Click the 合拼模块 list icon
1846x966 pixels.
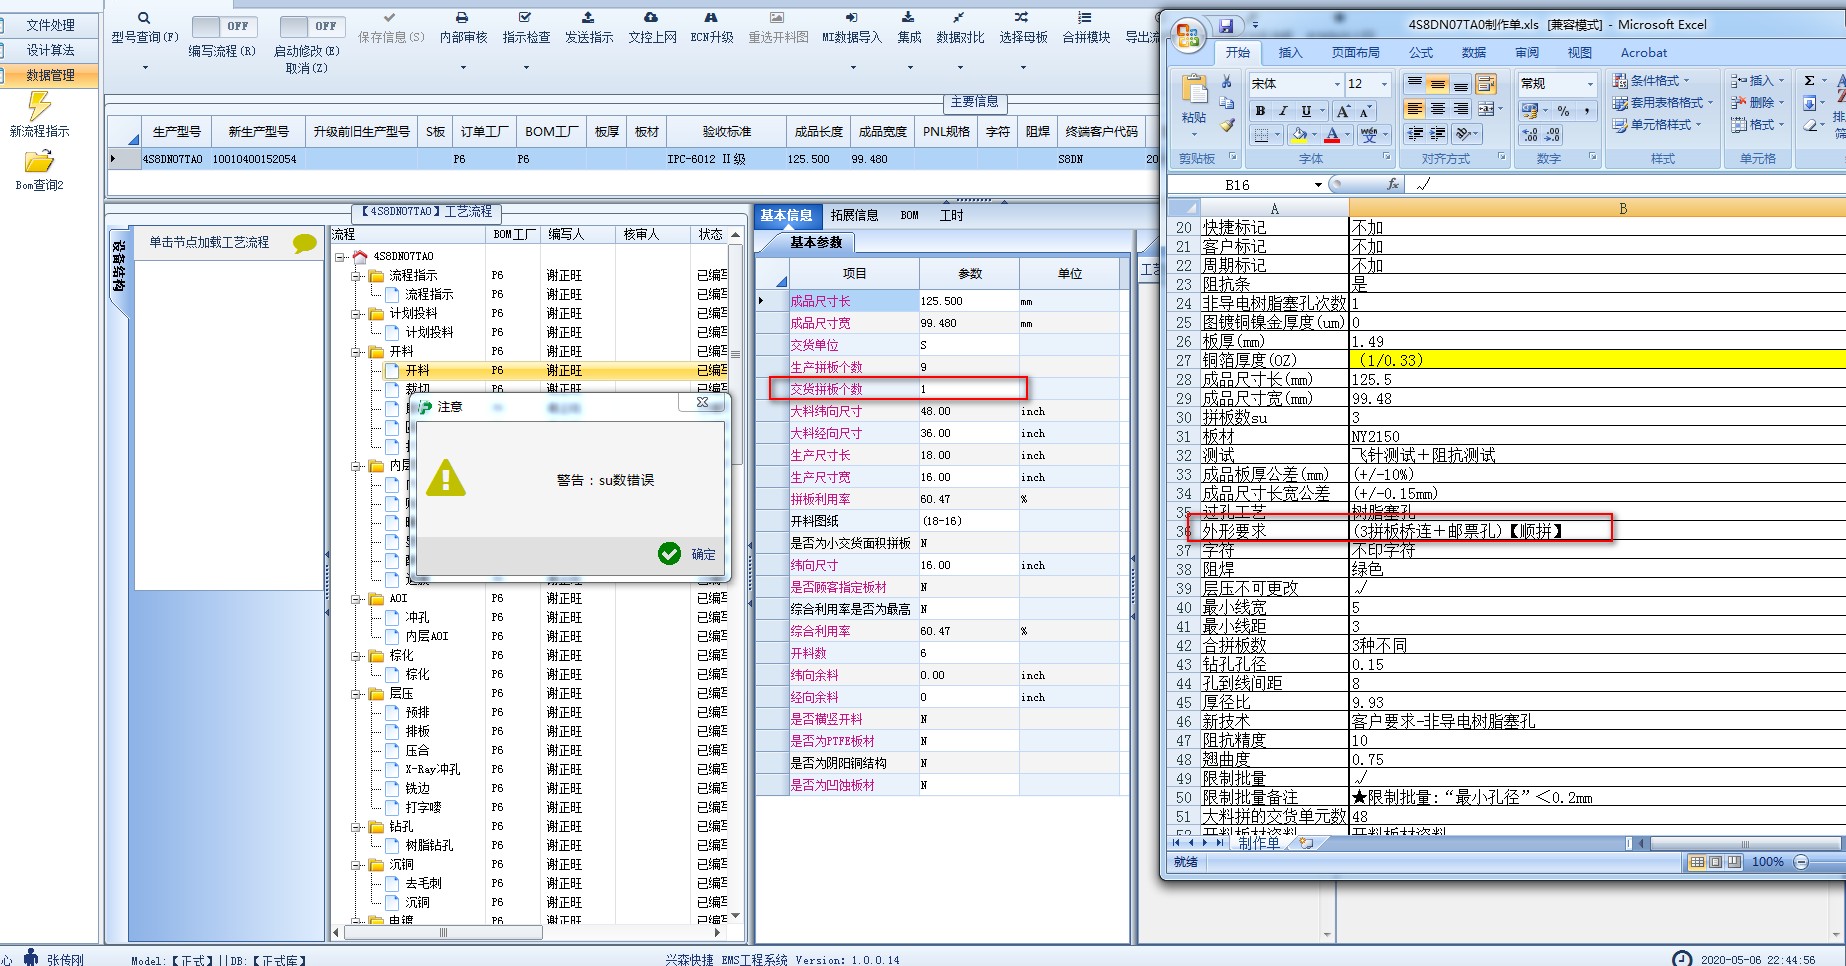tap(1085, 18)
